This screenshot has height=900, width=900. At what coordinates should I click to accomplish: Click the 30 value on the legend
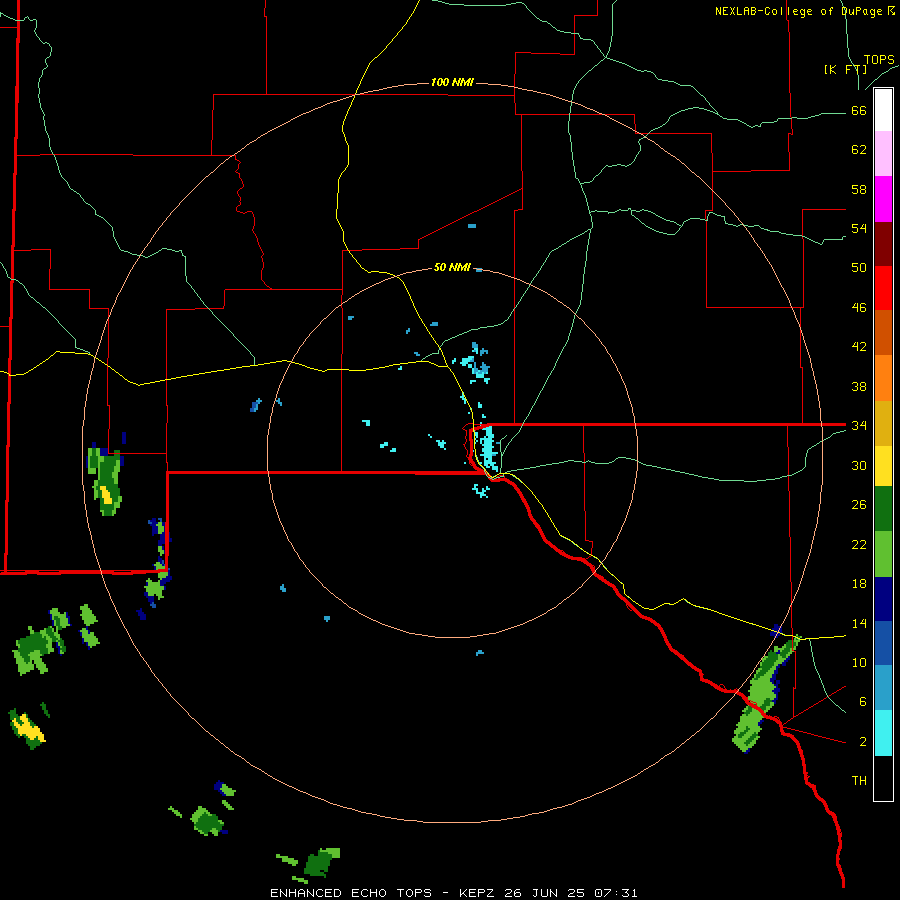coord(859,465)
